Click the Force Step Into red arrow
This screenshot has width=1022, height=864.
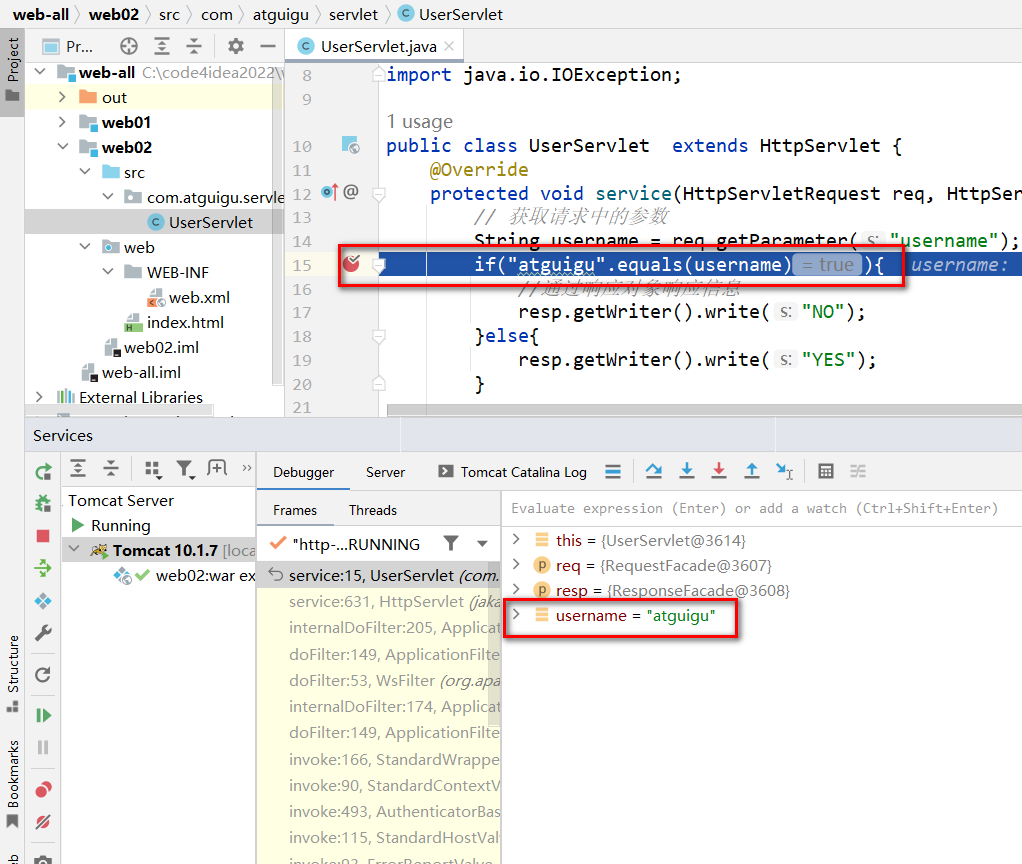click(718, 471)
